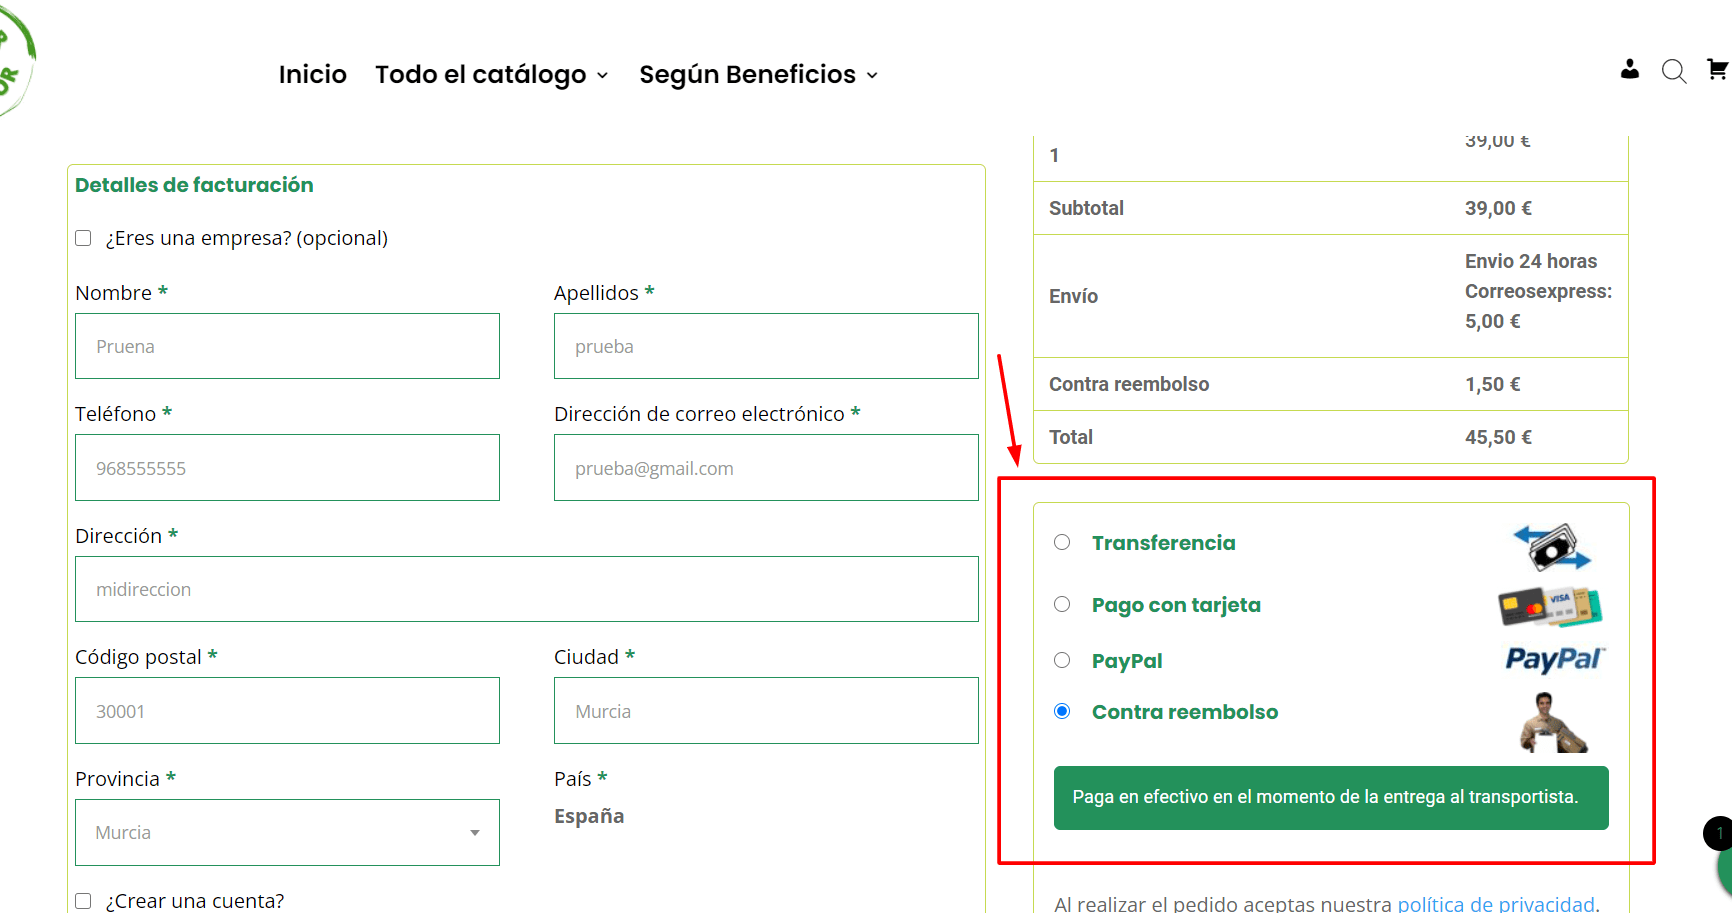Tick the '¿Crear una cuenta?' checkbox

(x=83, y=901)
